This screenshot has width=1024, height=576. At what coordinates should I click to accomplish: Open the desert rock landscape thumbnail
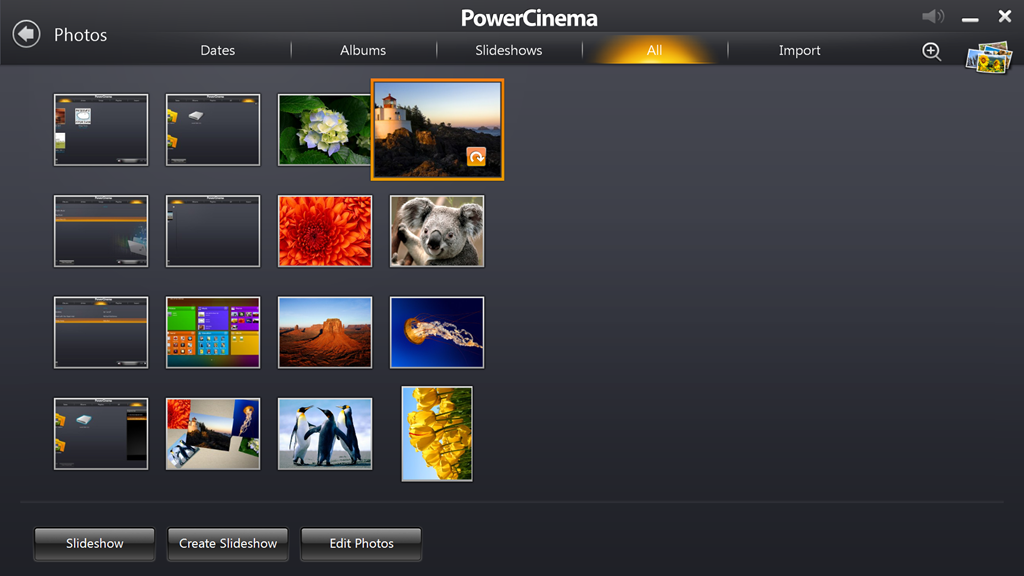325,332
